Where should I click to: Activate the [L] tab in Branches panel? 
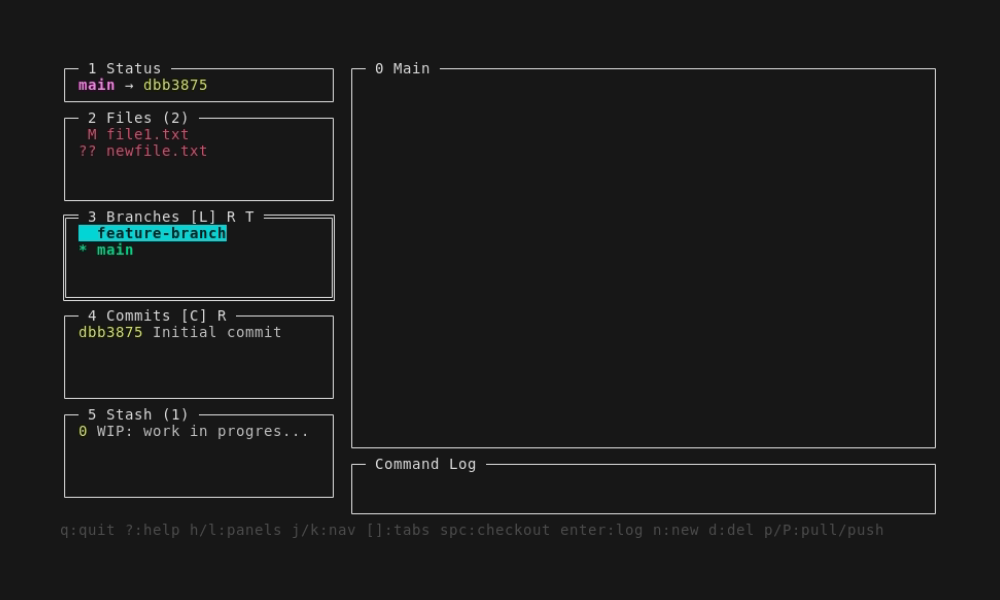click(203, 217)
